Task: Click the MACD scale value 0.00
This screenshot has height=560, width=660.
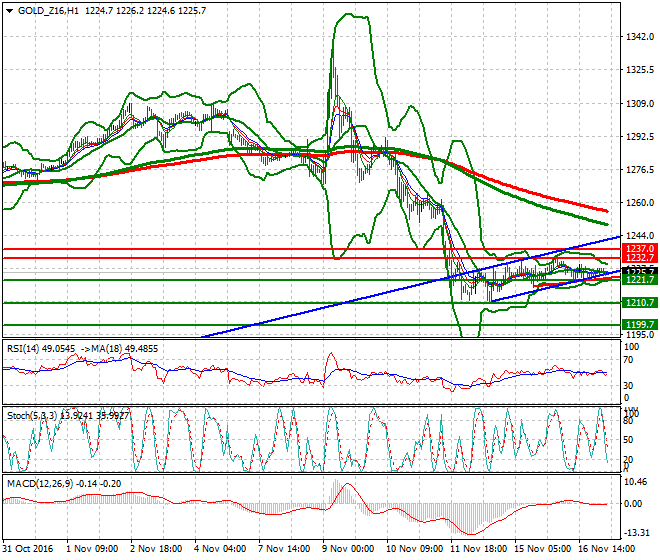Action: point(633,504)
